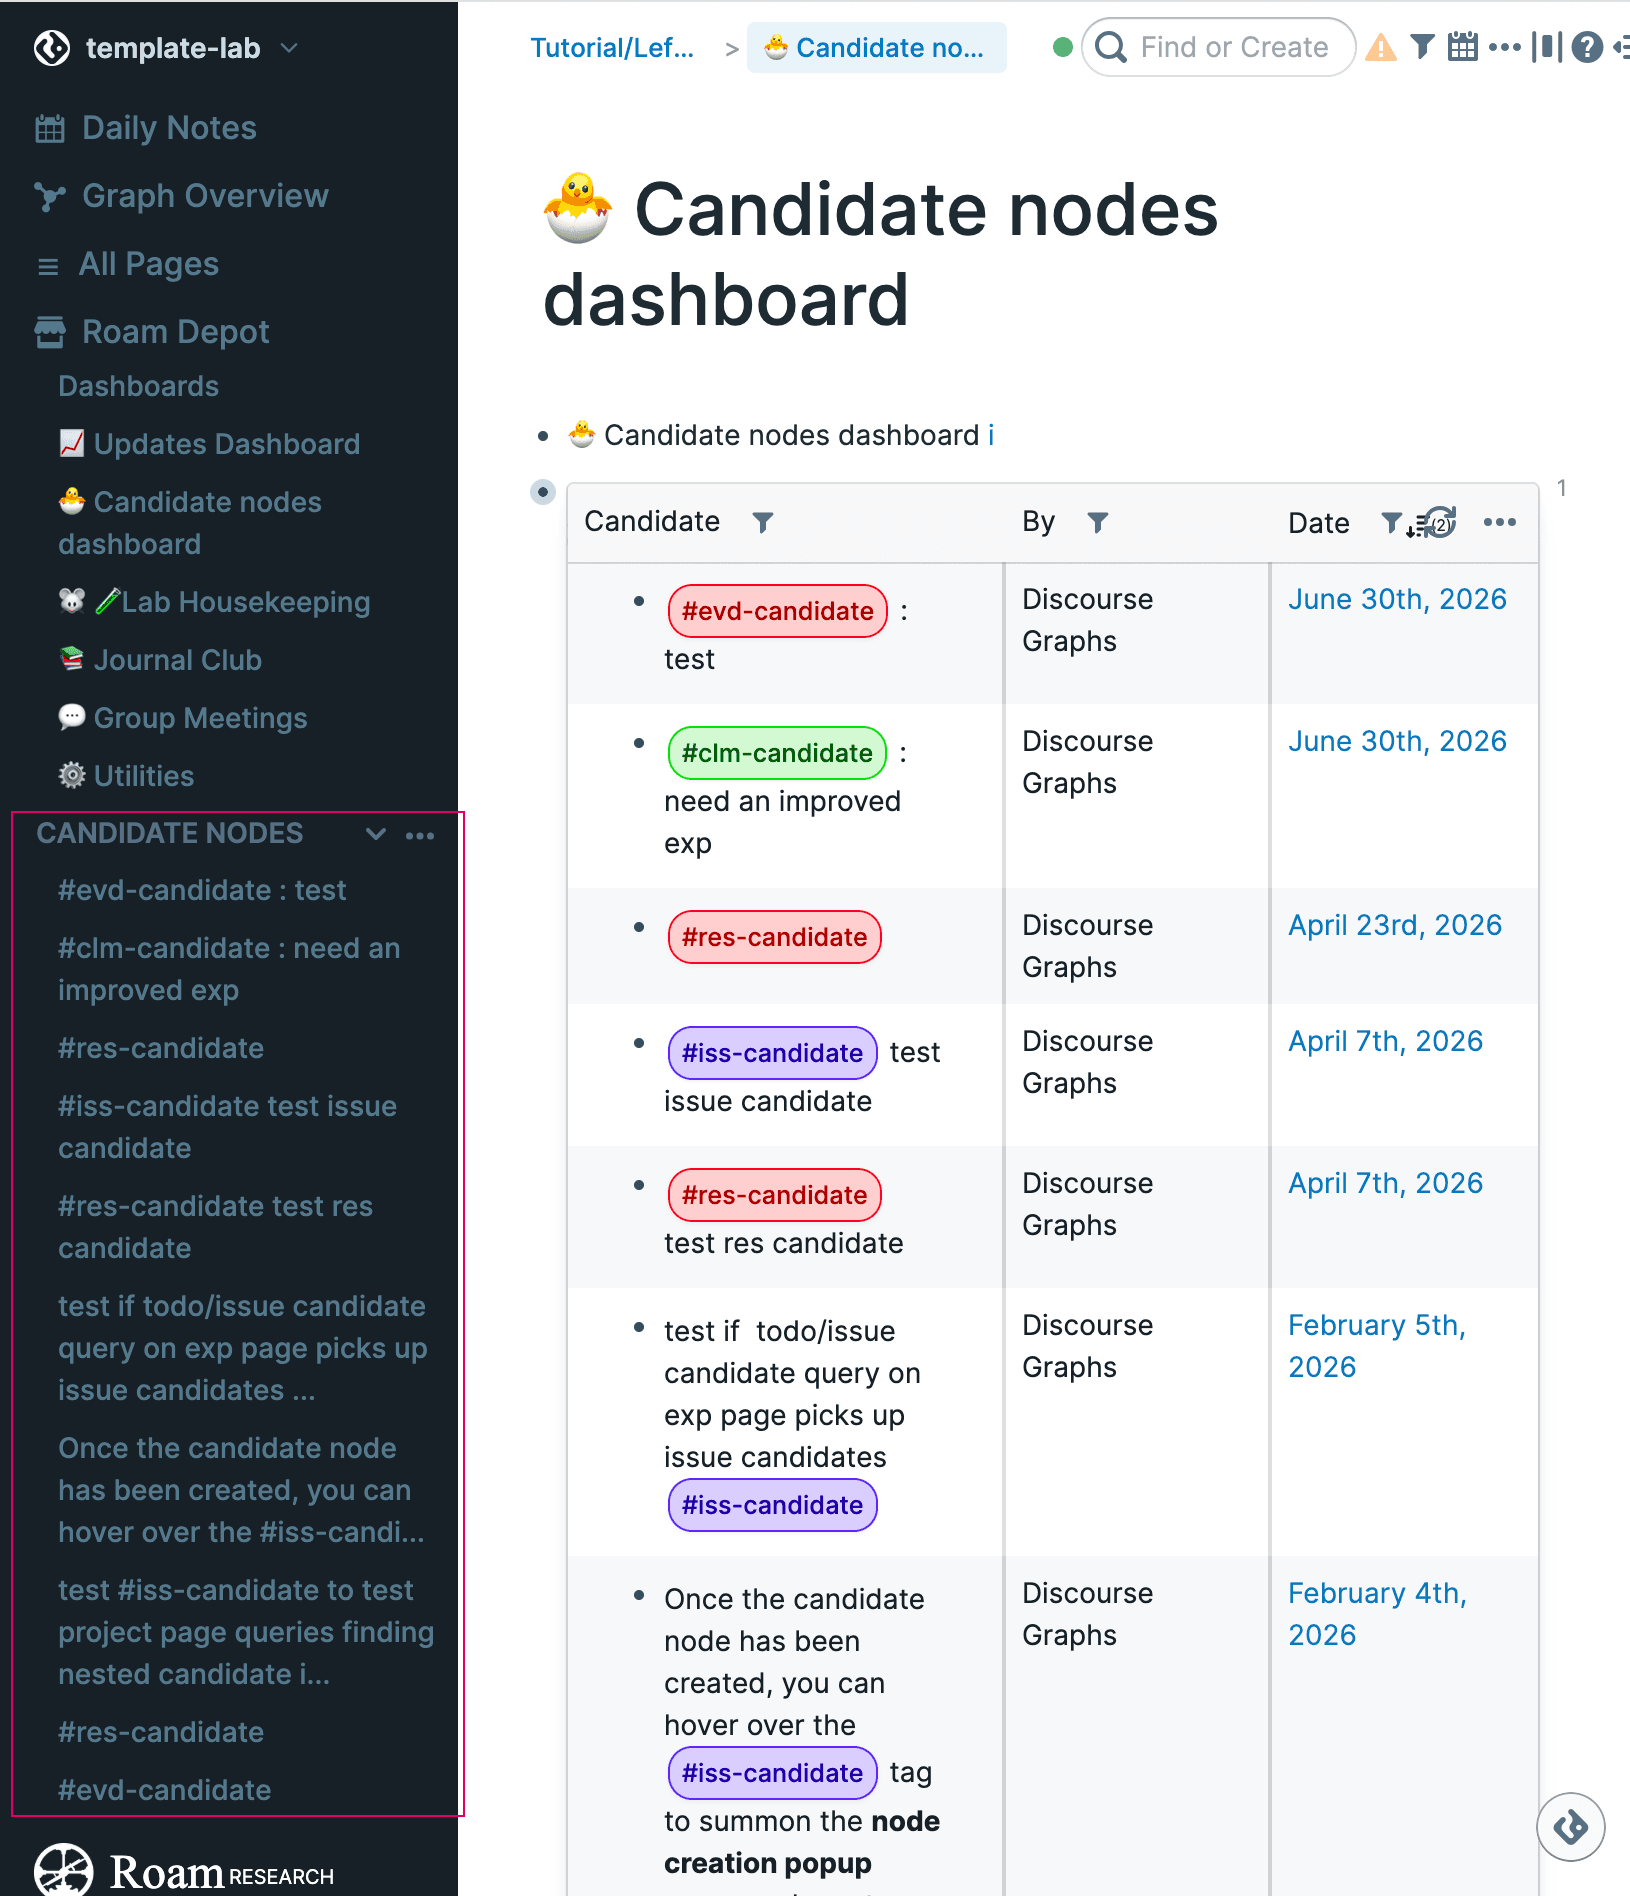Select the last plain #evd-candidate sidebar item
The width and height of the screenshot is (1630, 1896).
(165, 1790)
